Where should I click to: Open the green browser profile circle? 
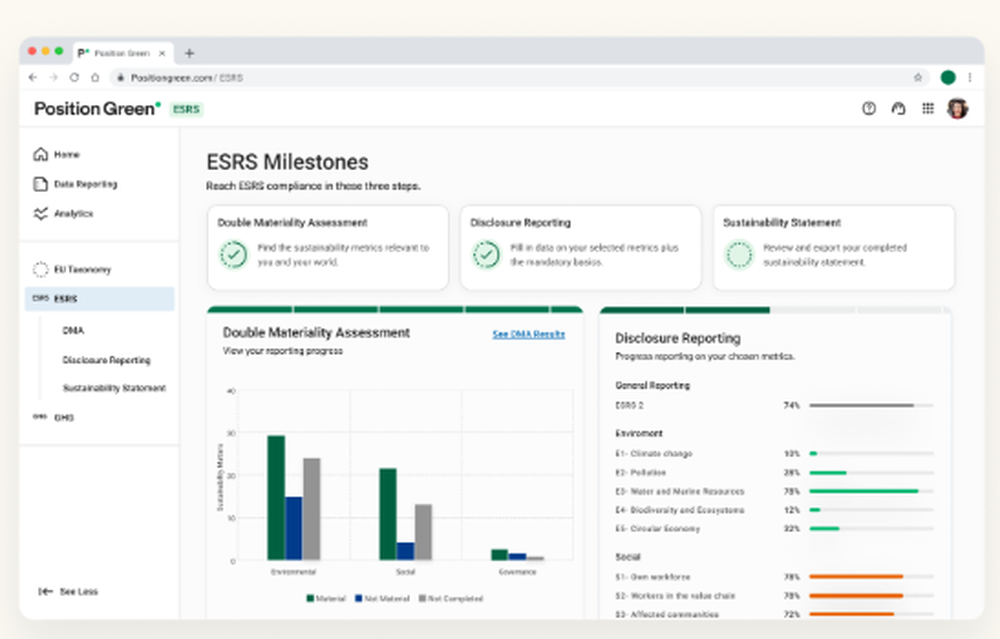(948, 78)
